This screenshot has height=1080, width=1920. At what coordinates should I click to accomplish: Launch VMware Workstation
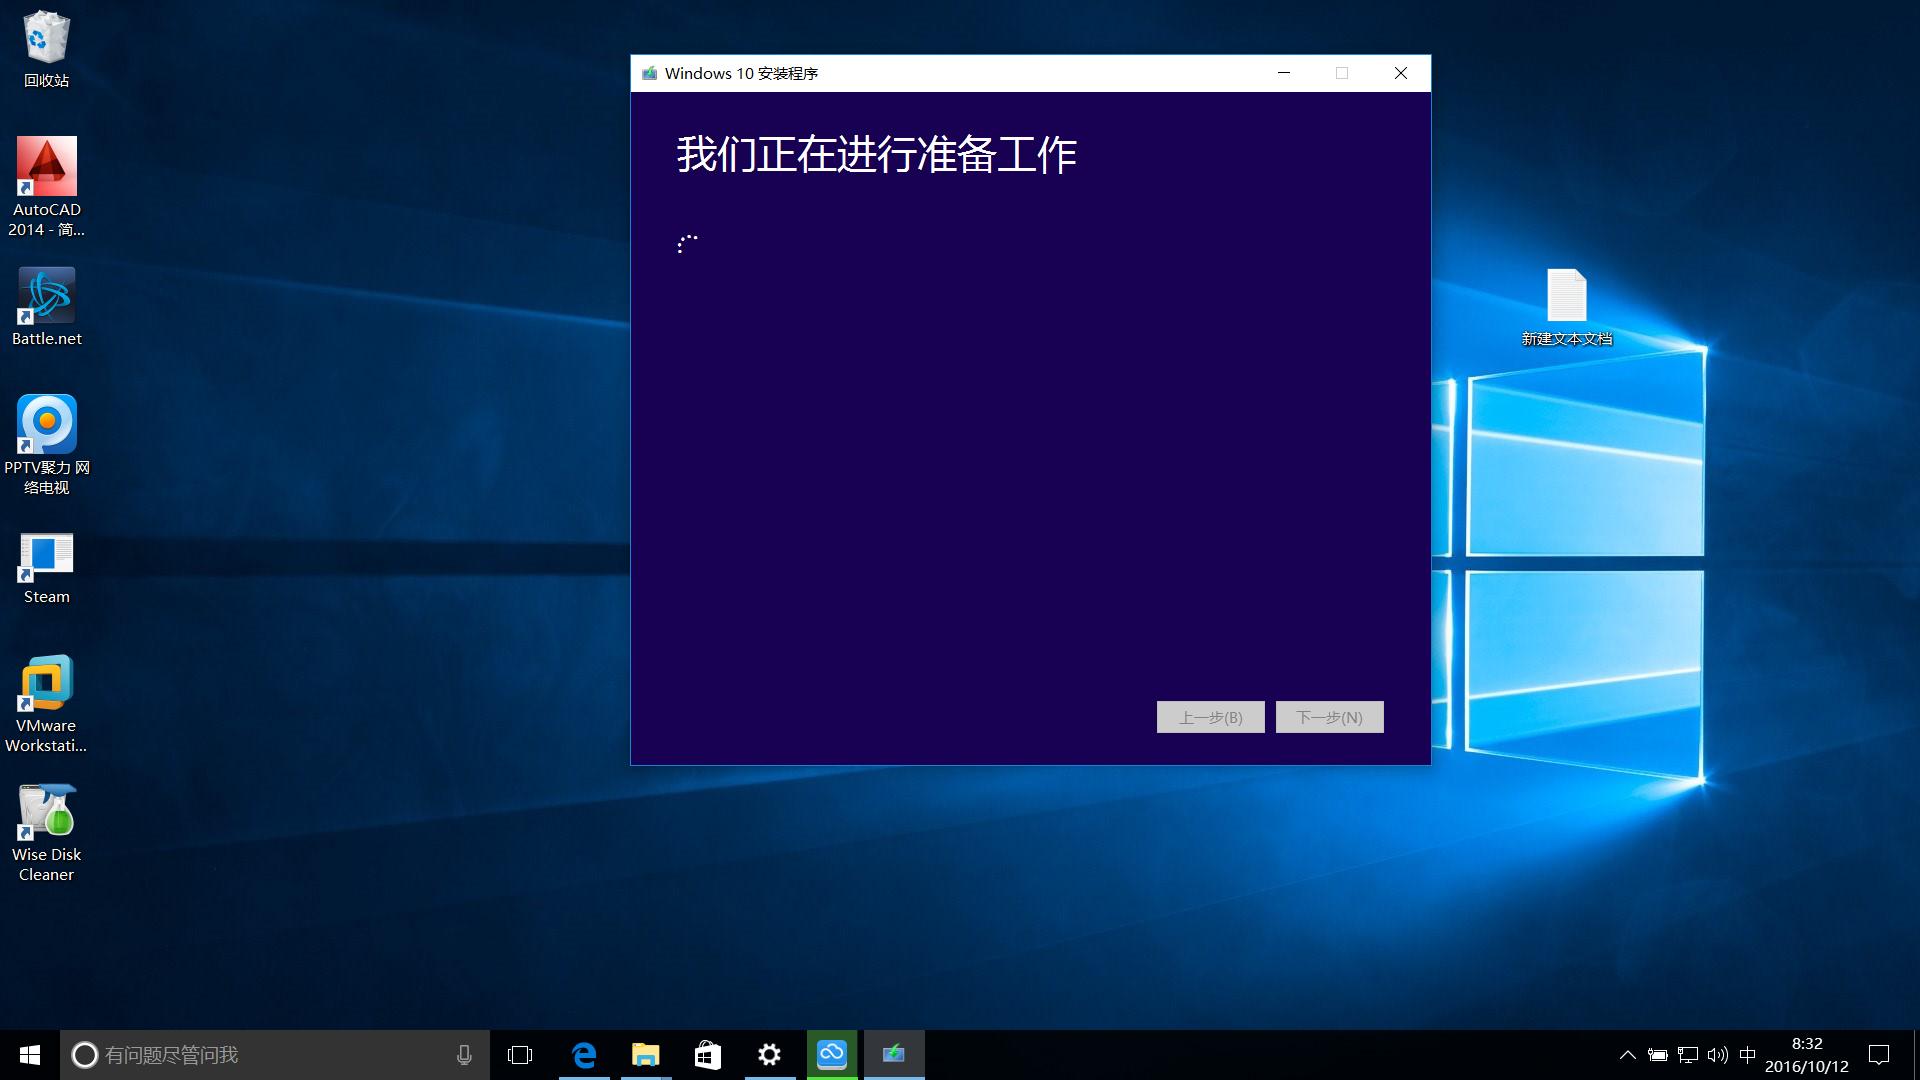[46, 685]
